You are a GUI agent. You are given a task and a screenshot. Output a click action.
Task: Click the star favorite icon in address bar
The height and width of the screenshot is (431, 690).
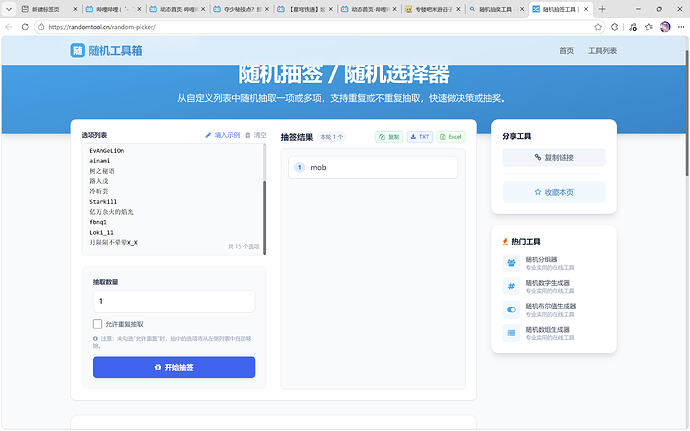point(598,27)
